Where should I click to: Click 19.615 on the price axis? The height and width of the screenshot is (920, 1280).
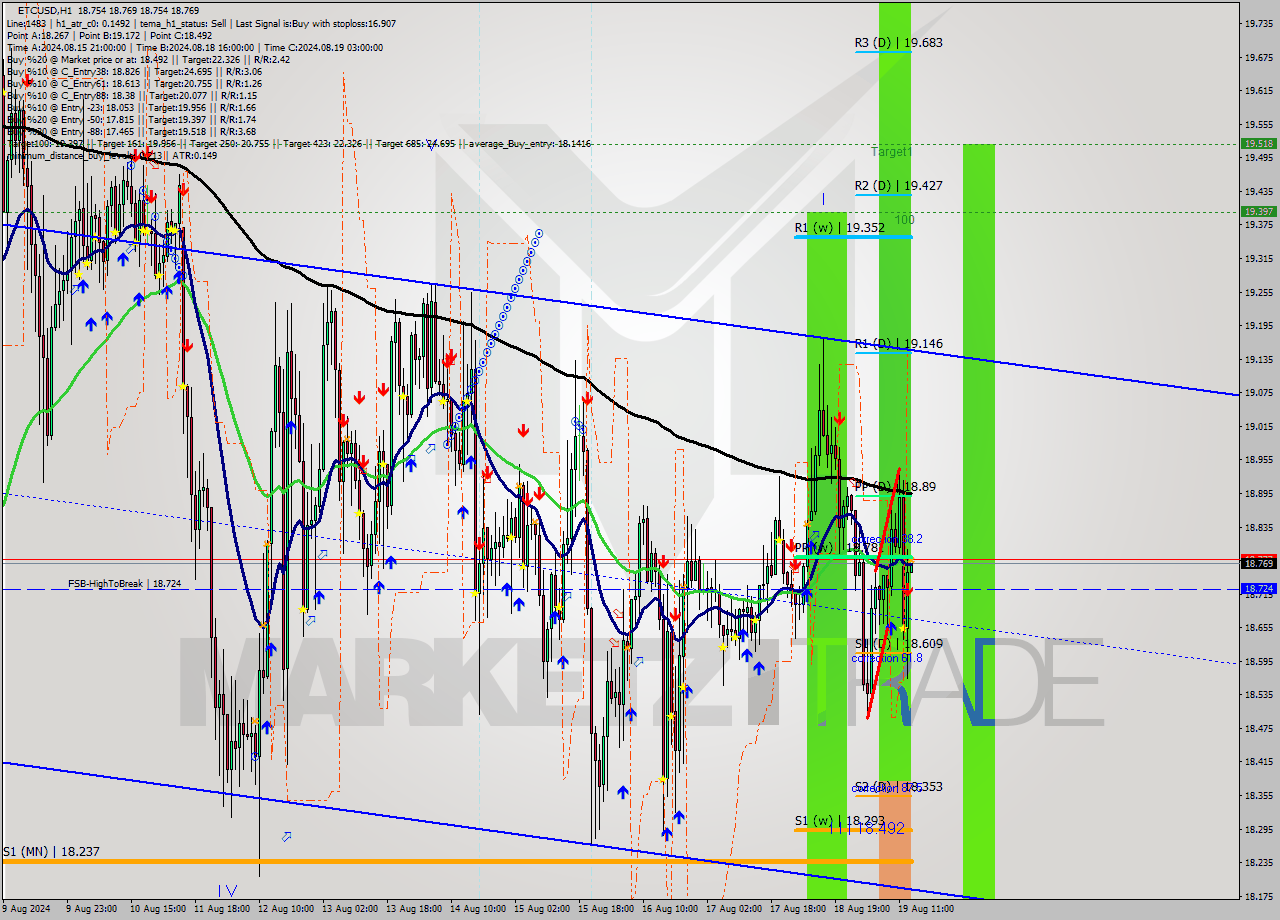point(1258,90)
